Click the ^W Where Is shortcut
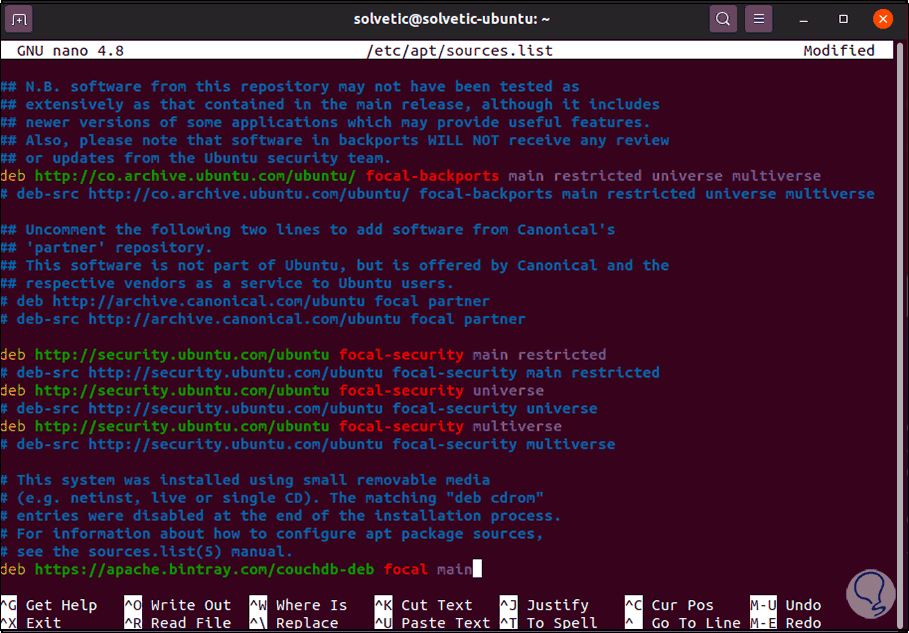The width and height of the screenshot is (909, 633). pyautogui.click(x=298, y=605)
